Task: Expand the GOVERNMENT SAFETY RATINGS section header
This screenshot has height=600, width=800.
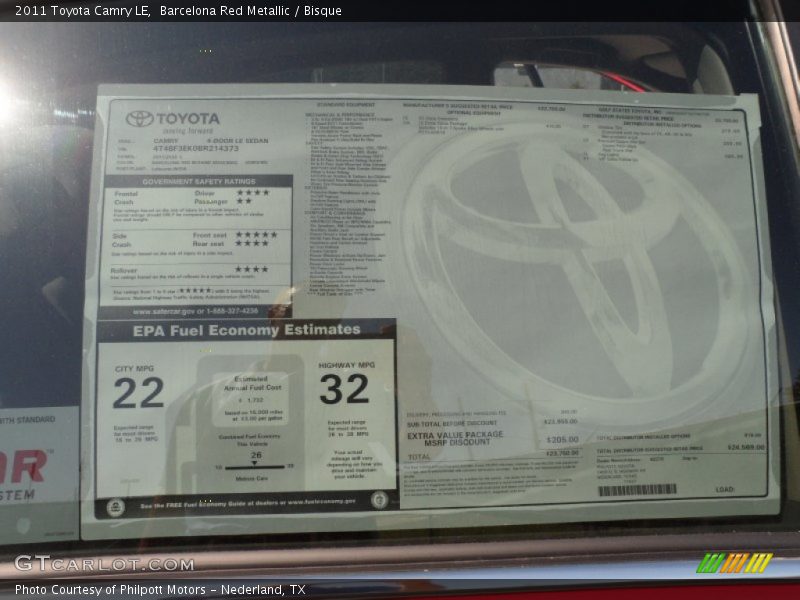Action: click(x=198, y=180)
